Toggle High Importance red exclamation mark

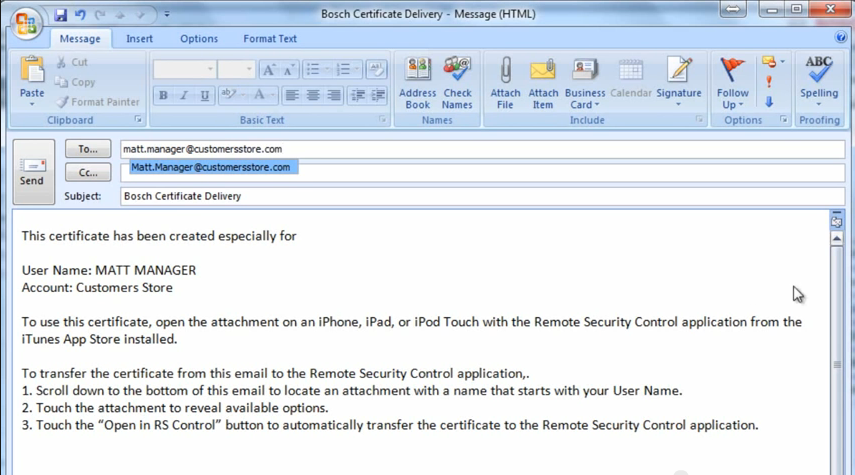(x=769, y=82)
